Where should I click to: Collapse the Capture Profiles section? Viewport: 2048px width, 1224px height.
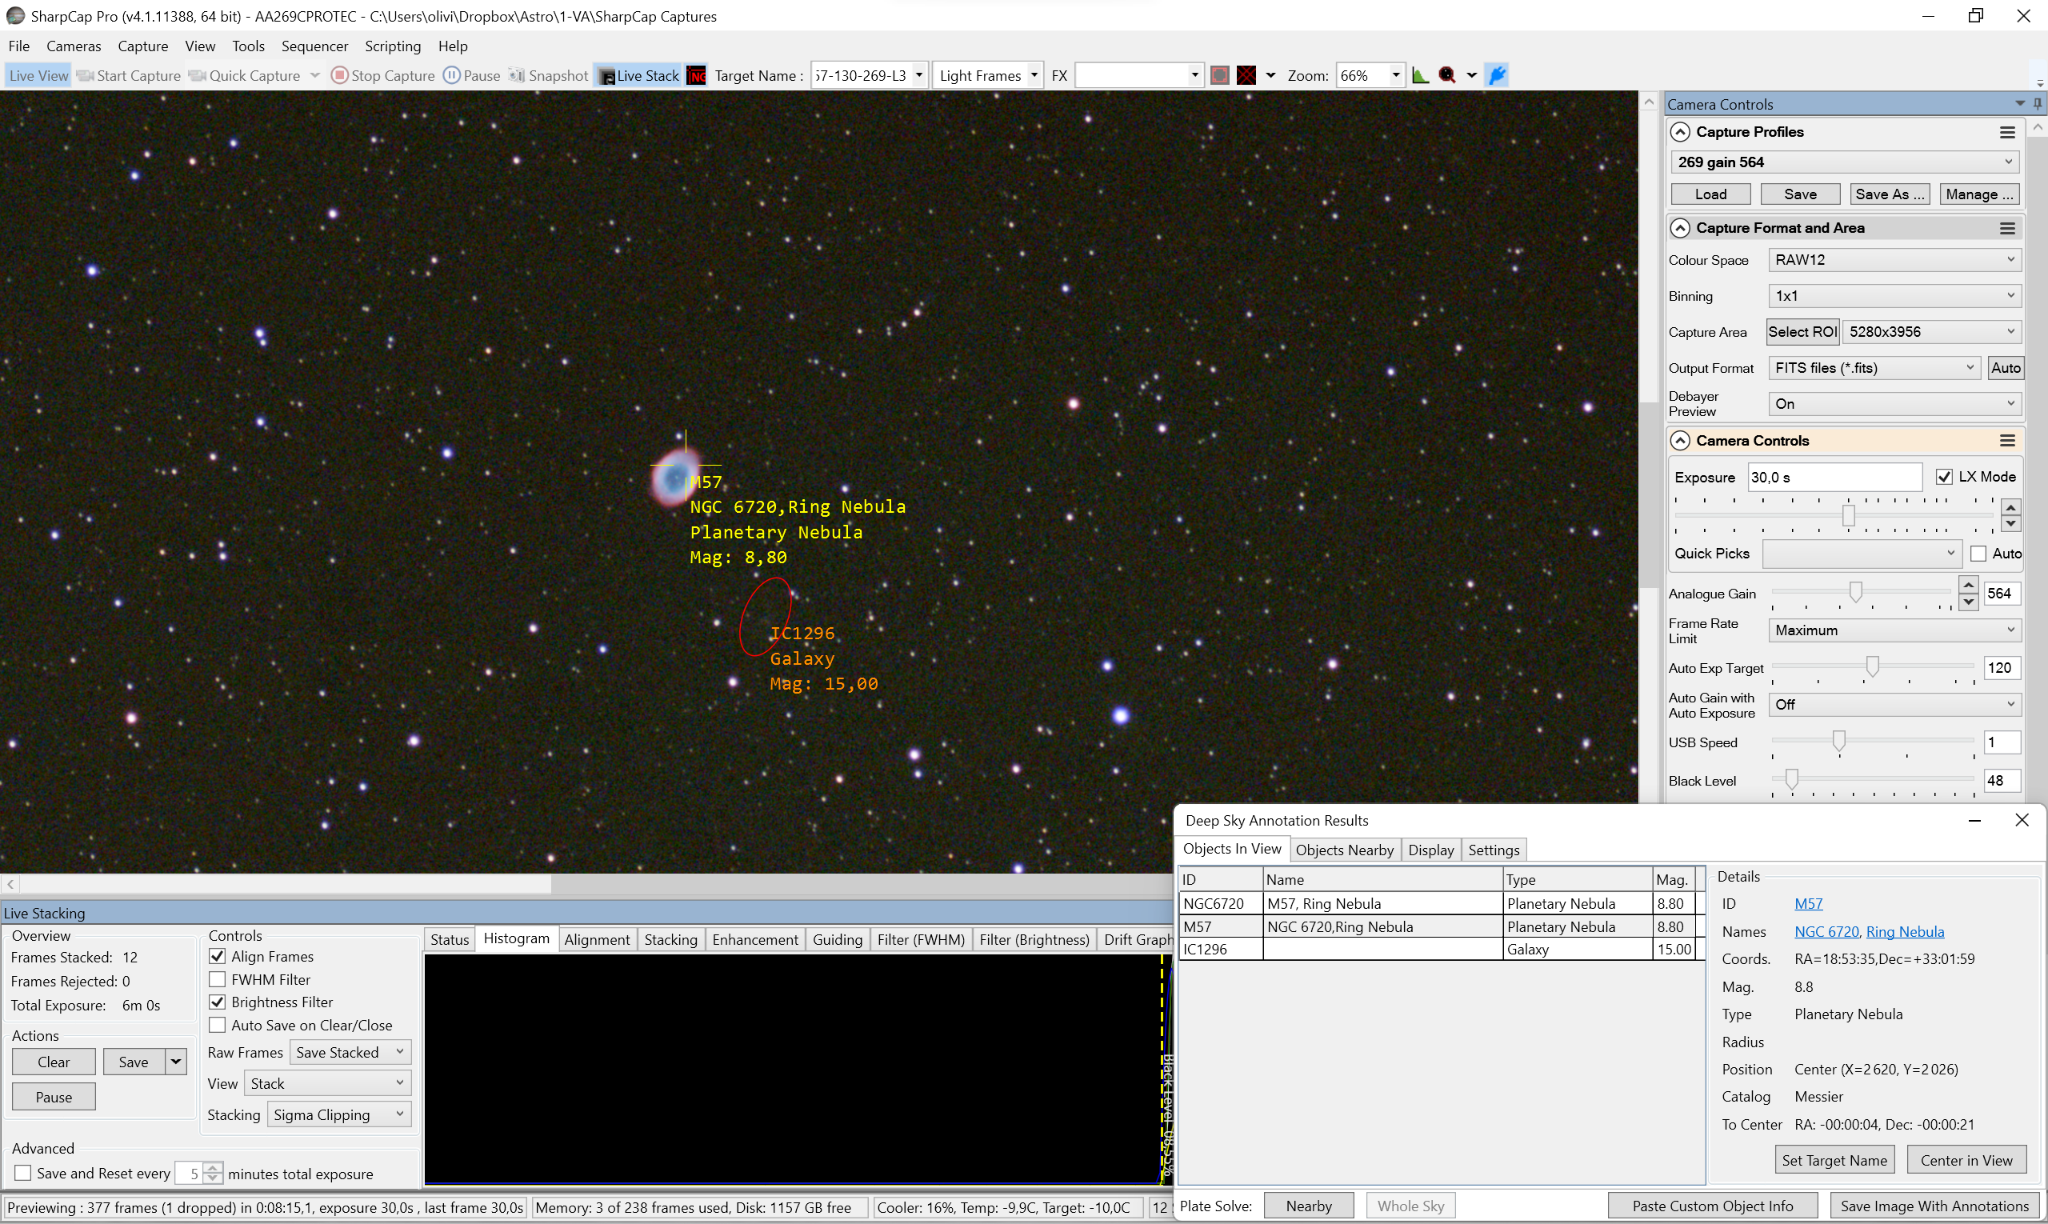click(1680, 132)
